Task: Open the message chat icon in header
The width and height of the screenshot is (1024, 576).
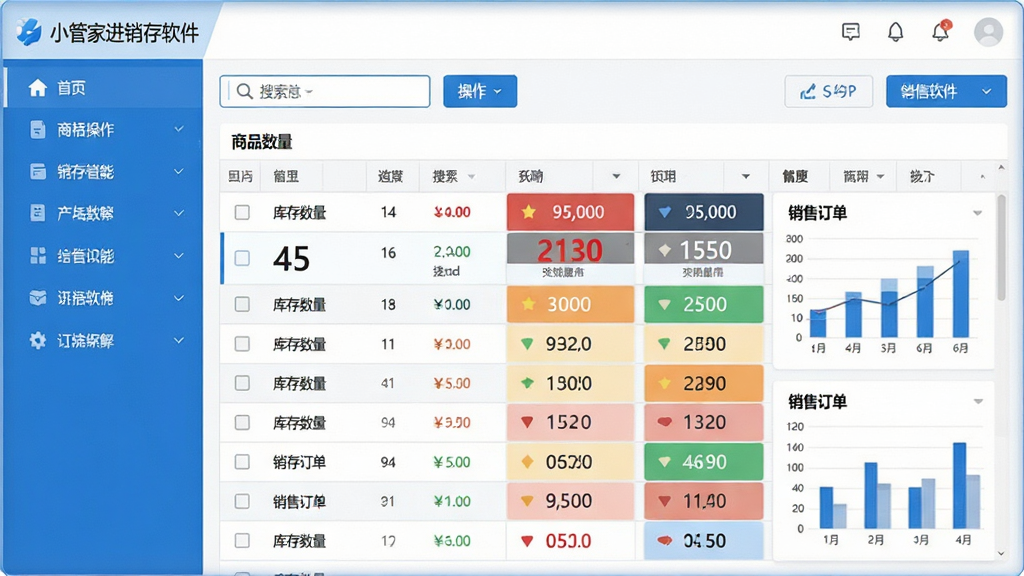Action: (x=850, y=31)
